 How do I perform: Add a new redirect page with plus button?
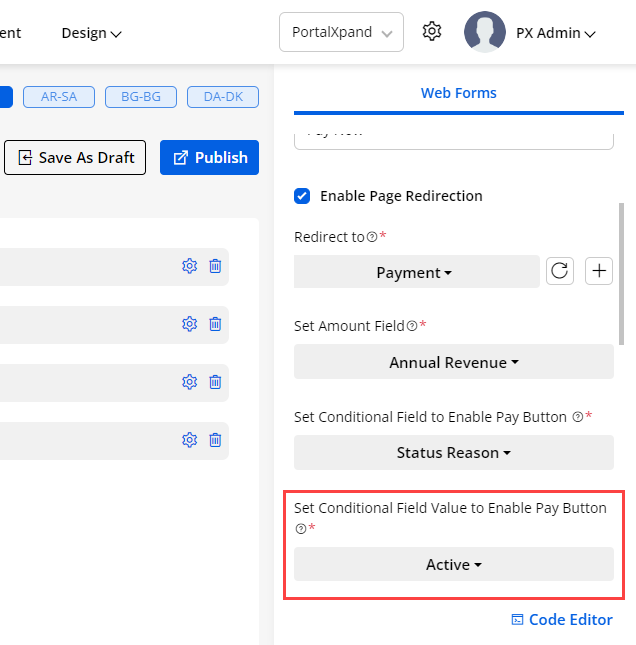(598, 271)
